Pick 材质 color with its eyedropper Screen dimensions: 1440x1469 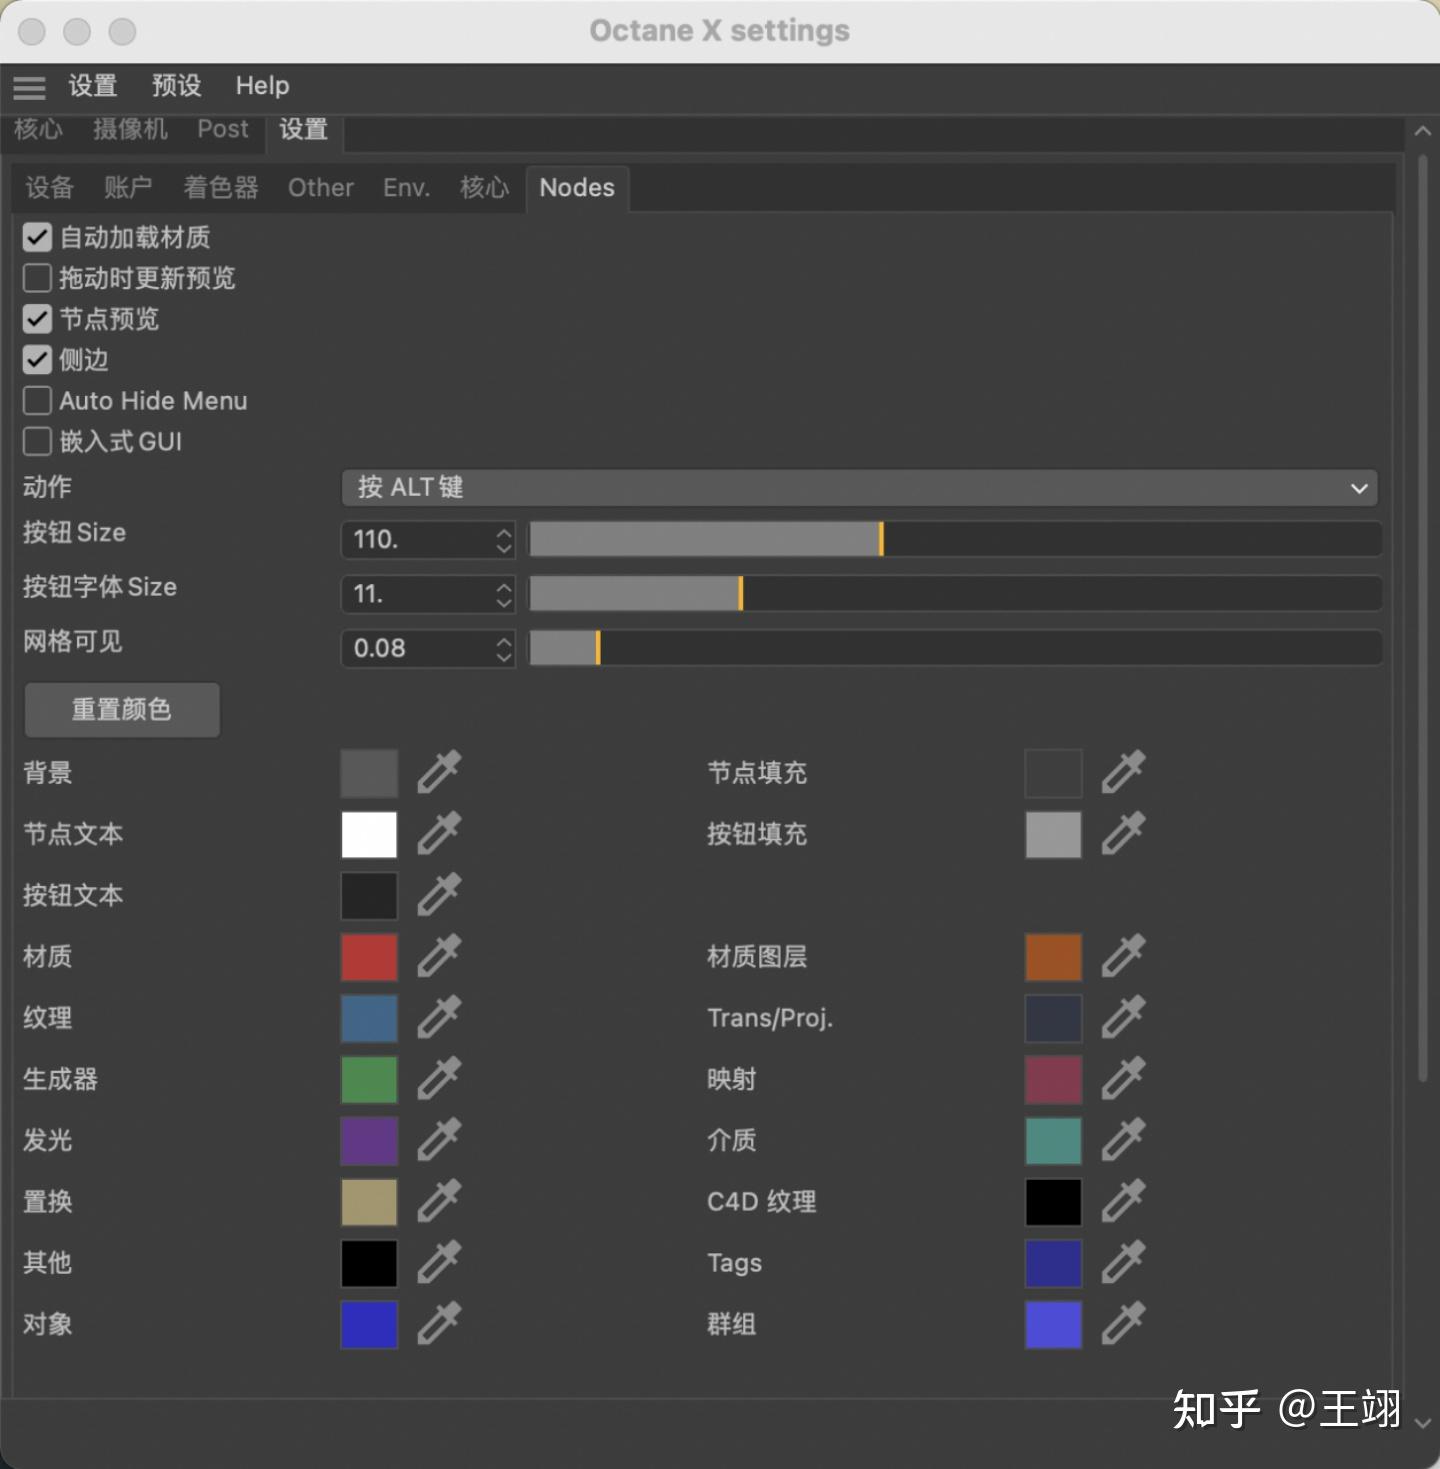pyautogui.click(x=439, y=956)
